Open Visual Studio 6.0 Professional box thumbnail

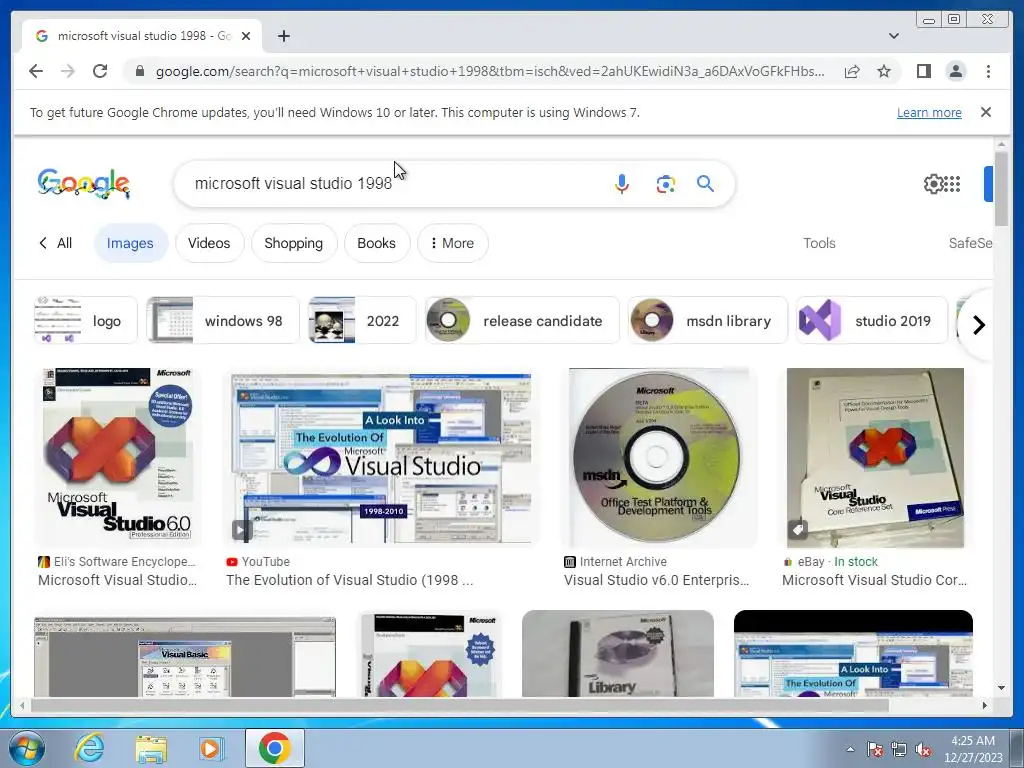118,457
